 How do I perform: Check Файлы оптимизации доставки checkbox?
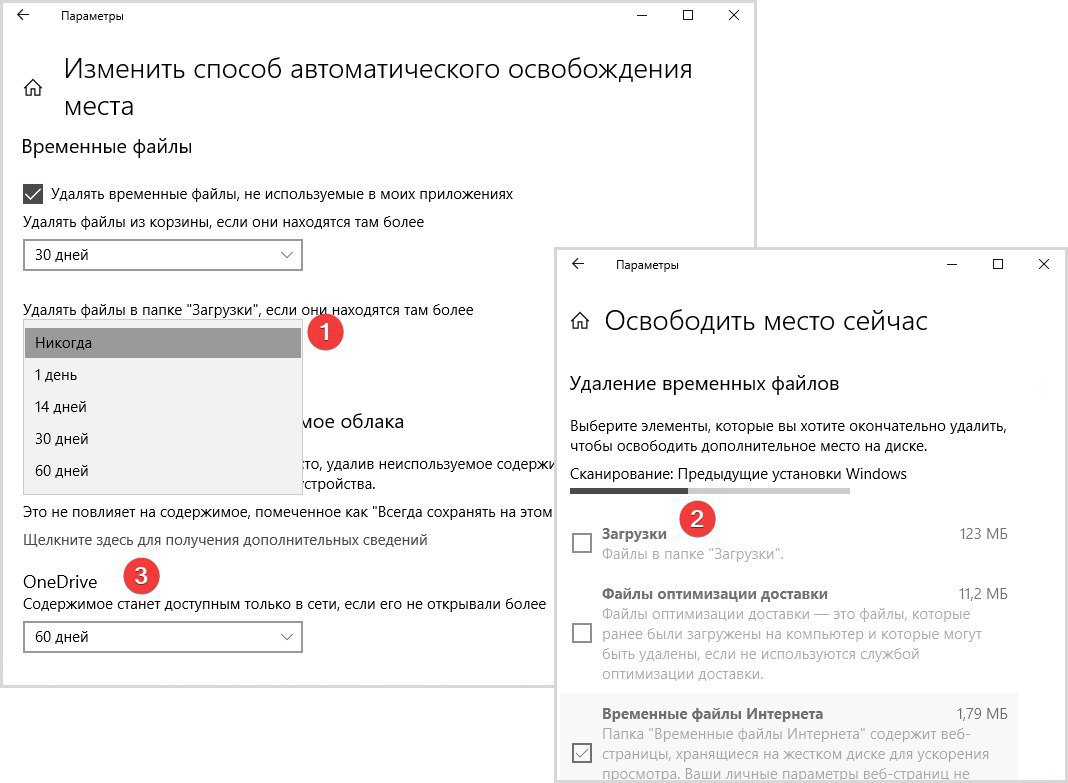pyautogui.click(x=582, y=633)
